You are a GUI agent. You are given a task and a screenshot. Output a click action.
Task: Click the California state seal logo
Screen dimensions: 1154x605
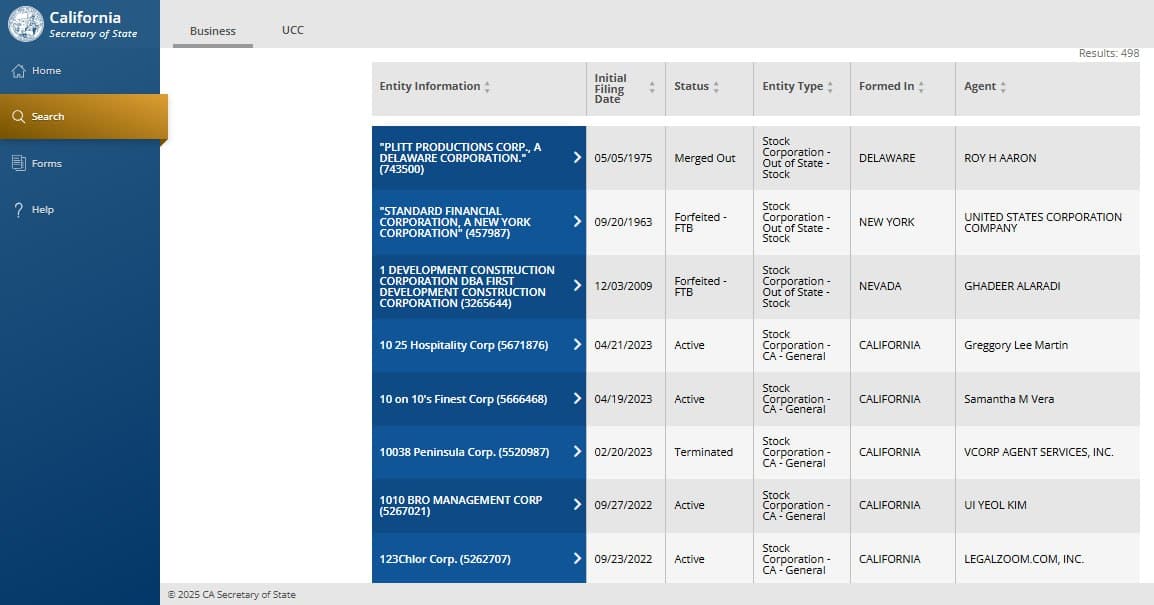[x=26, y=24]
